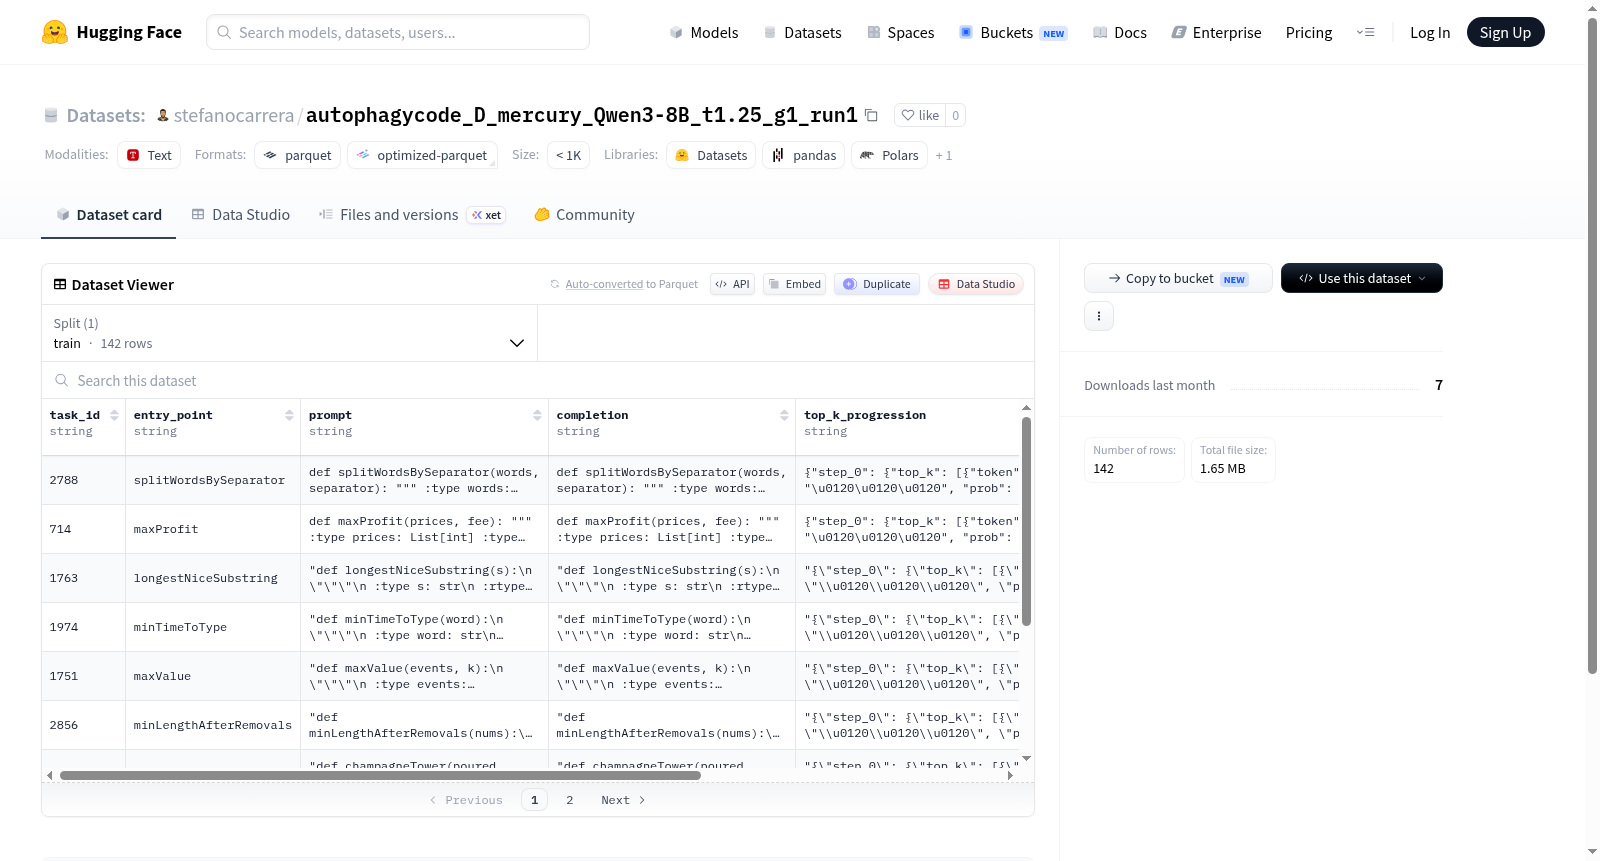Go to Spaces
The height and width of the screenshot is (861, 1600).
pos(900,32)
